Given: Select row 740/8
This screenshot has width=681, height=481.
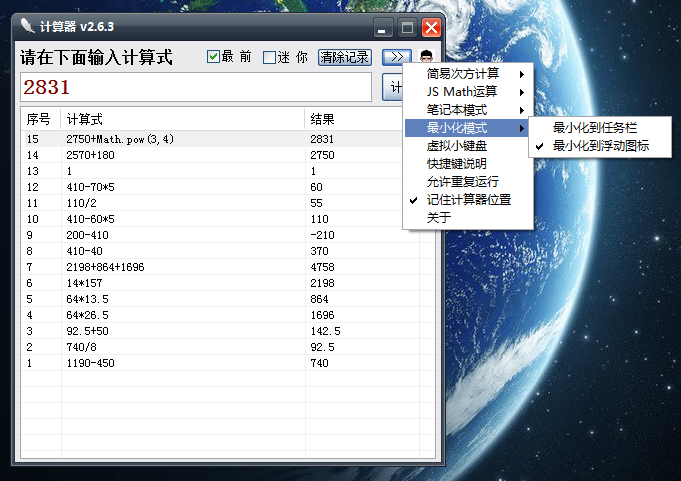Looking at the screenshot, I should tap(228, 347).
